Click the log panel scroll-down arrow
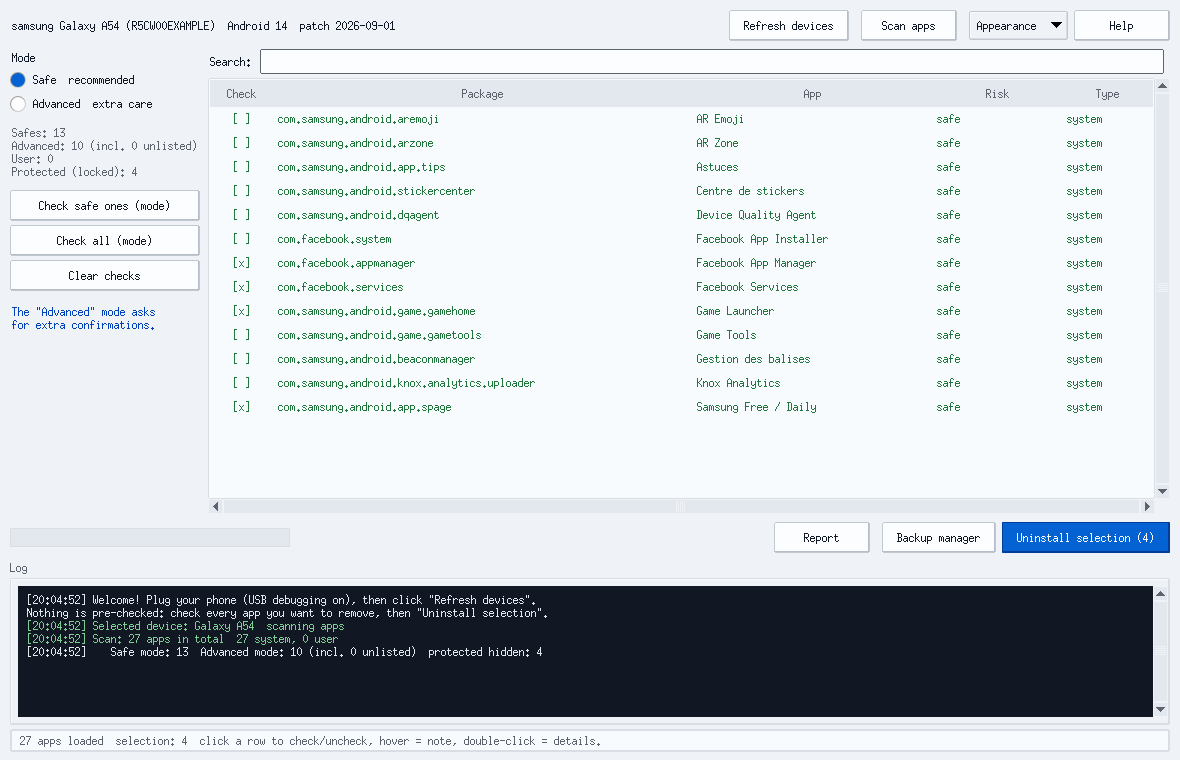Image resolution: width=1180 pixels, height=760 pixels. tap(1160, 710)
